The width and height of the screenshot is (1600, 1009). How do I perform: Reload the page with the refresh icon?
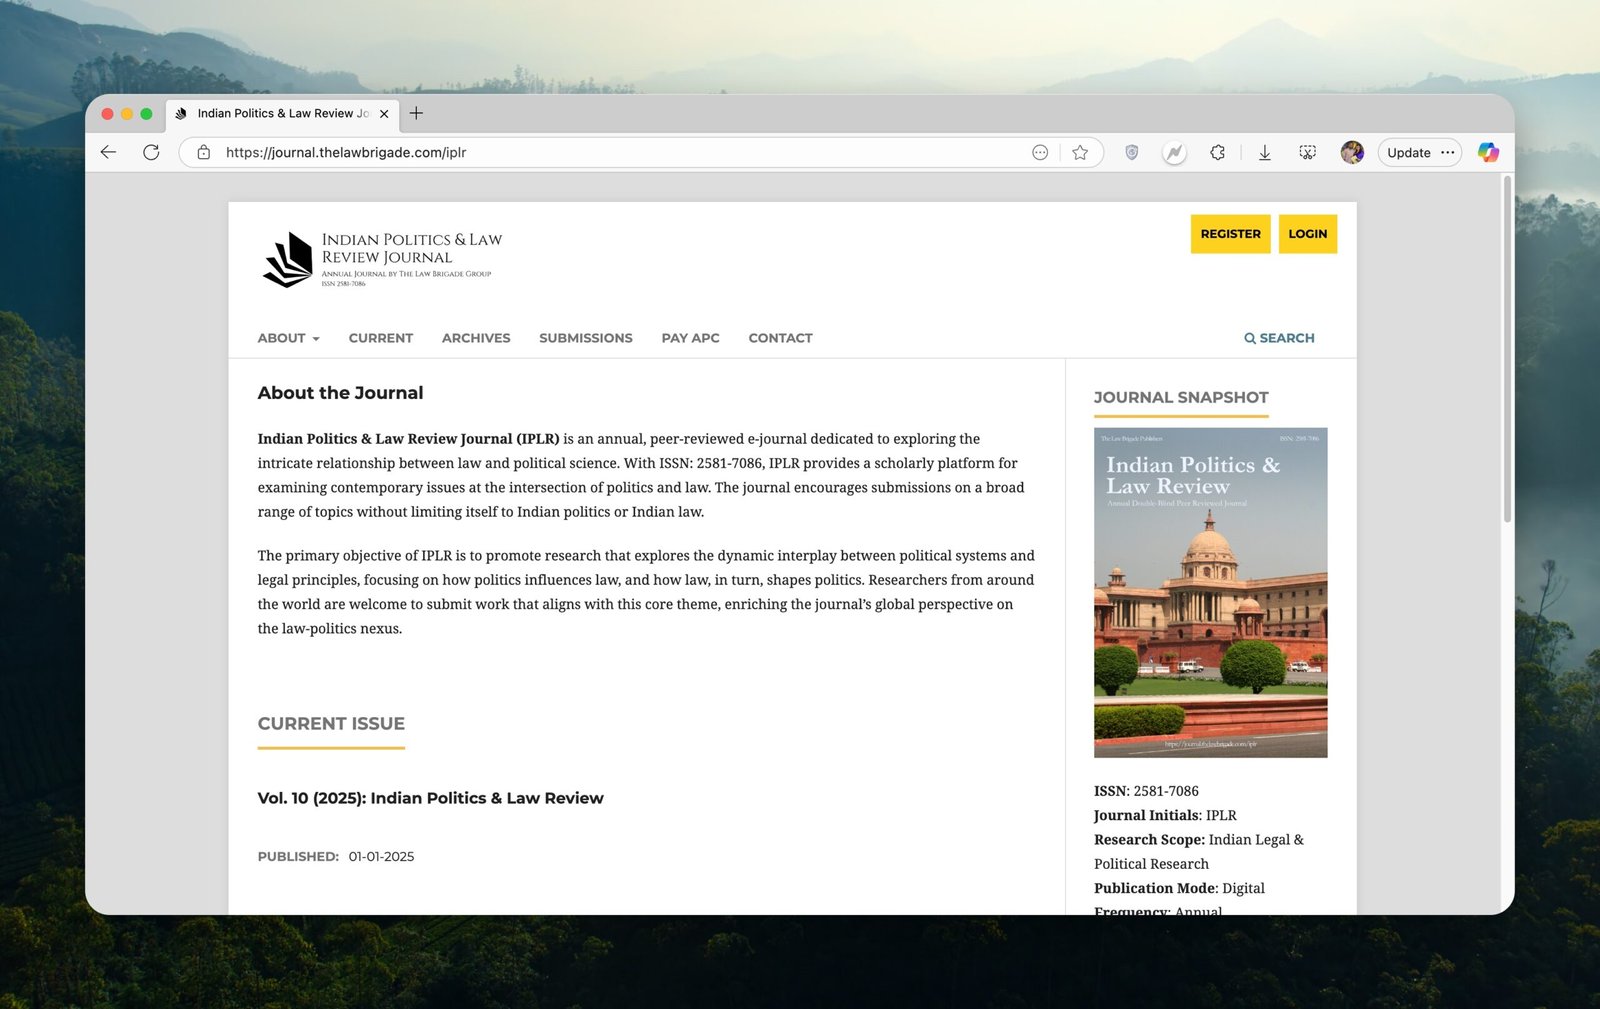(151, 152)
